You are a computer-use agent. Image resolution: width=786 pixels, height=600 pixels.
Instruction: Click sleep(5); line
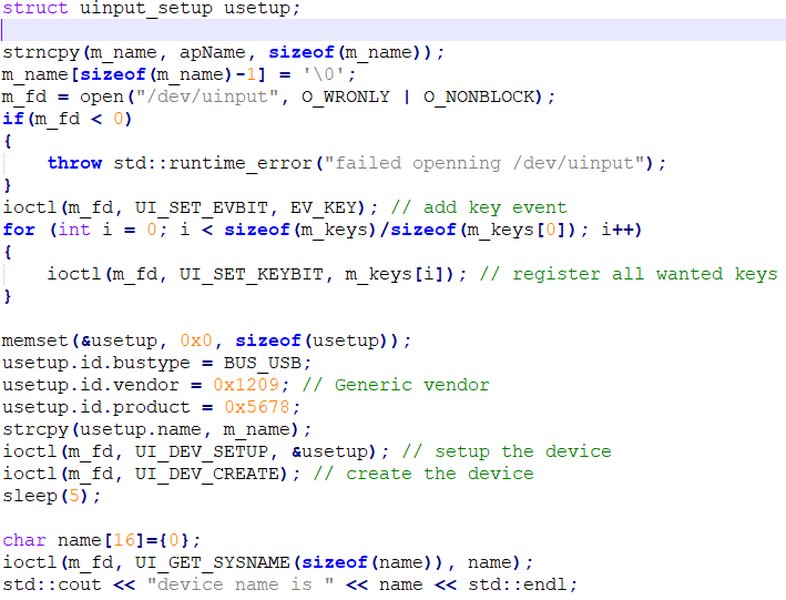point(52,496)
